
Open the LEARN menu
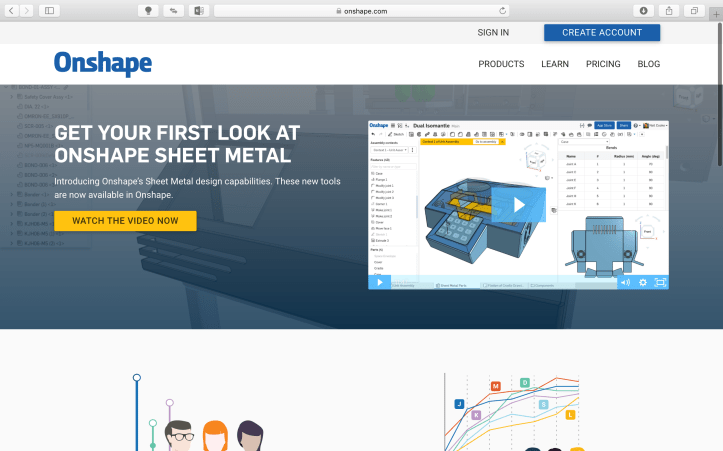(555, 64)
